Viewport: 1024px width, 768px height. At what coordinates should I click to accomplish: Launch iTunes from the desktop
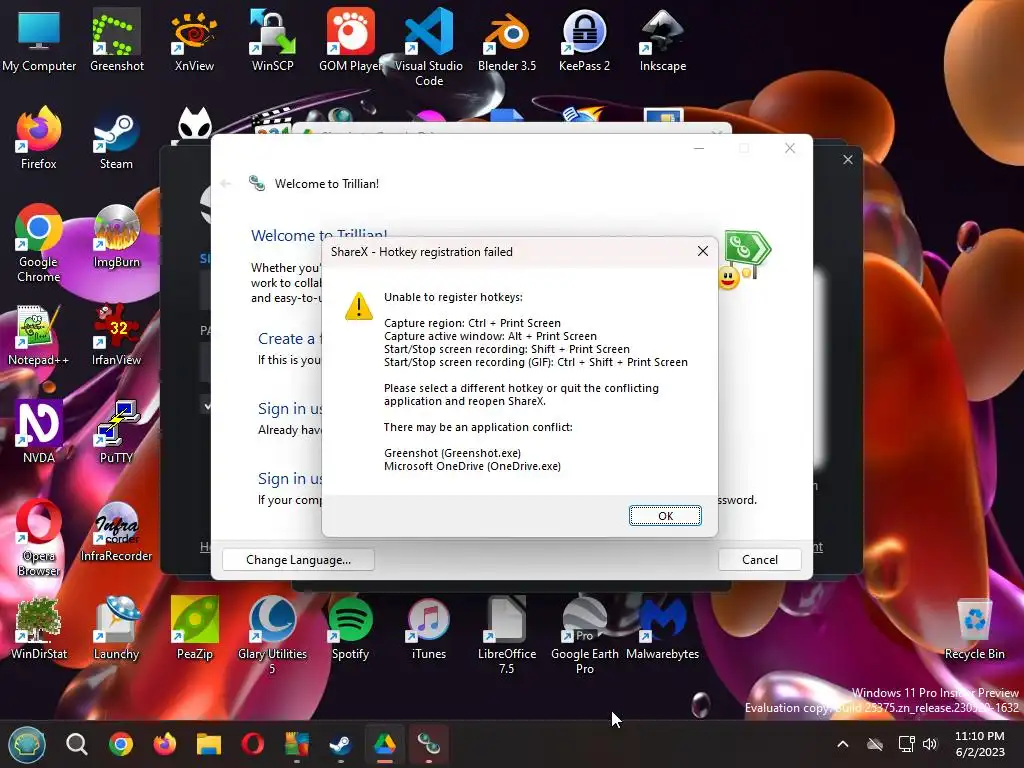428,628
